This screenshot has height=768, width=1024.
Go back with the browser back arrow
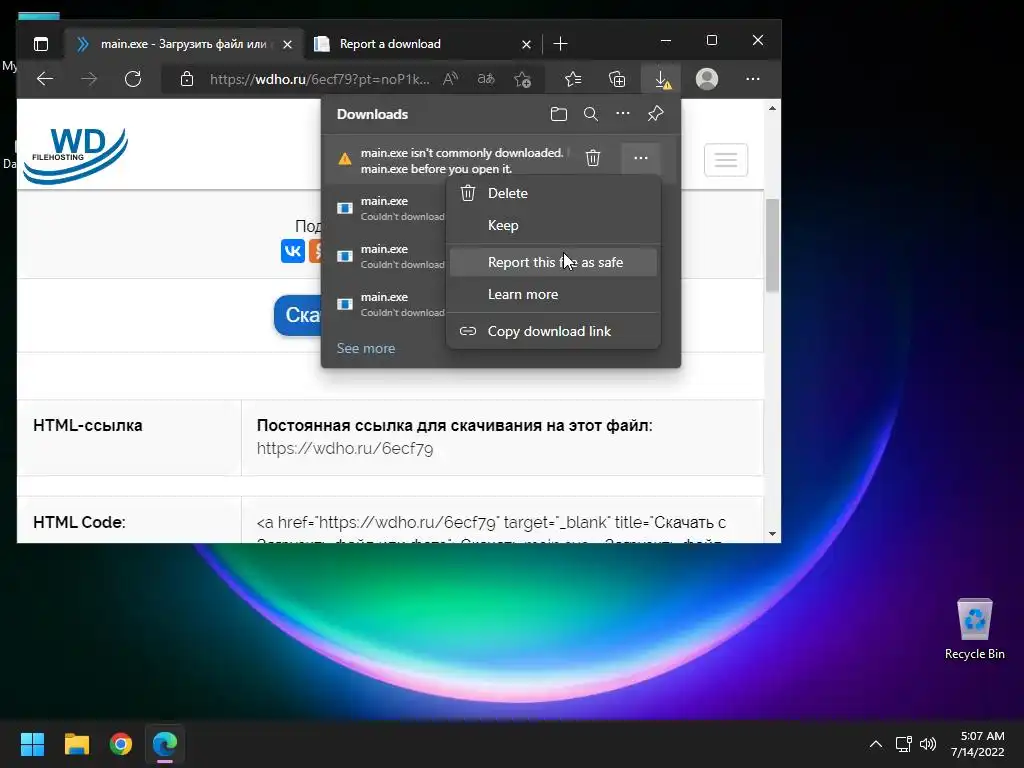pyautogui.click(x=45, y=79)
